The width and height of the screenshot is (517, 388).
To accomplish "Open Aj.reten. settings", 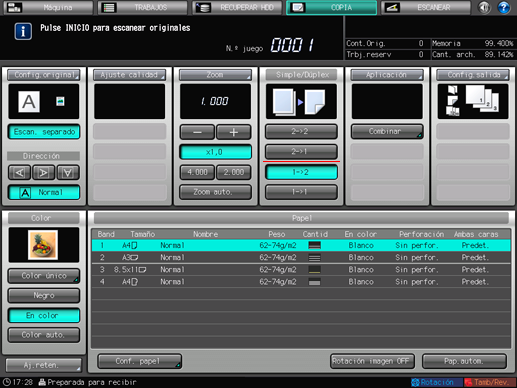I will click(44, 365).
